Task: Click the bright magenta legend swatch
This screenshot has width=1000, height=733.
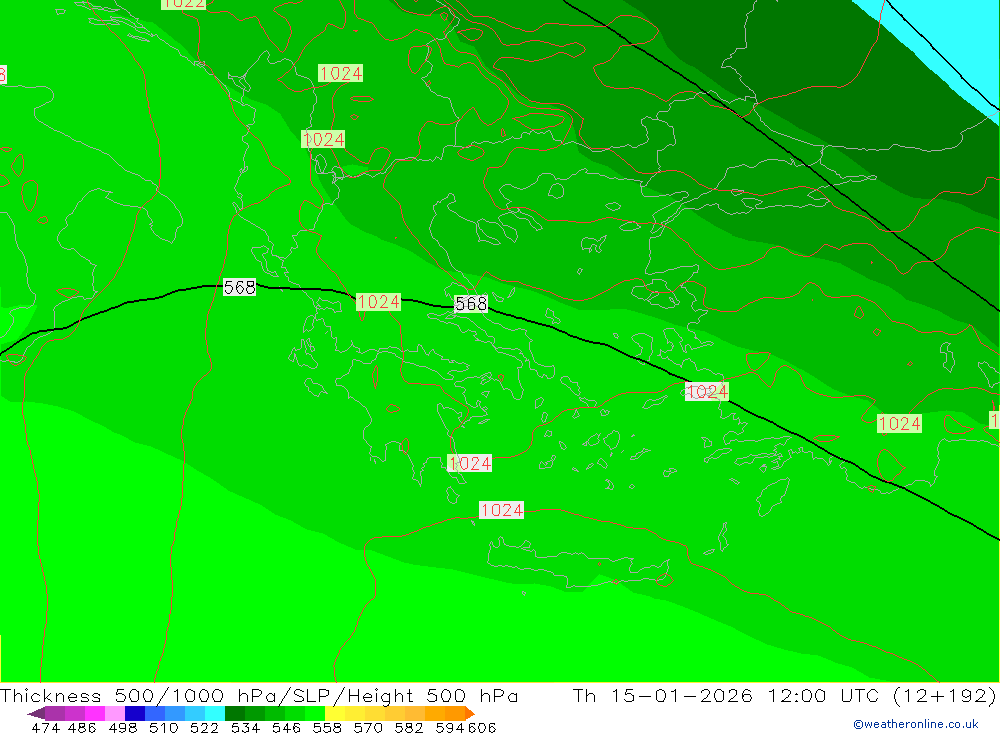Action: [x=94, y=713]
